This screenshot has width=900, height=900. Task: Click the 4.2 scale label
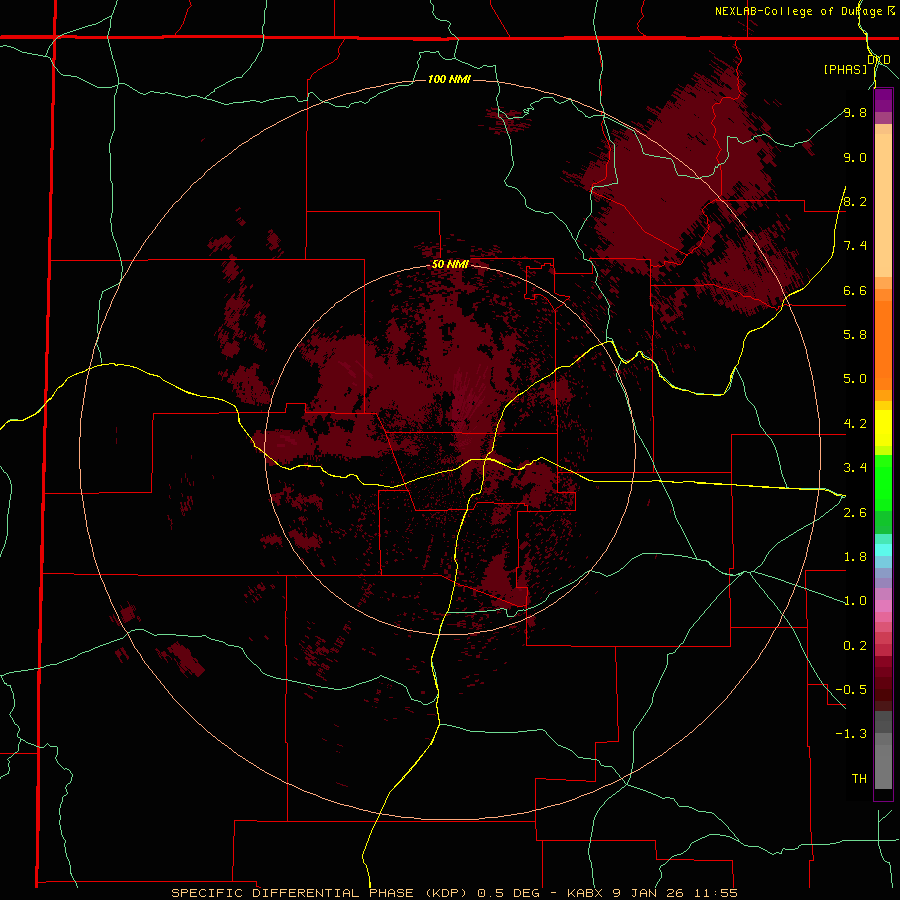[x=855, y=424]
